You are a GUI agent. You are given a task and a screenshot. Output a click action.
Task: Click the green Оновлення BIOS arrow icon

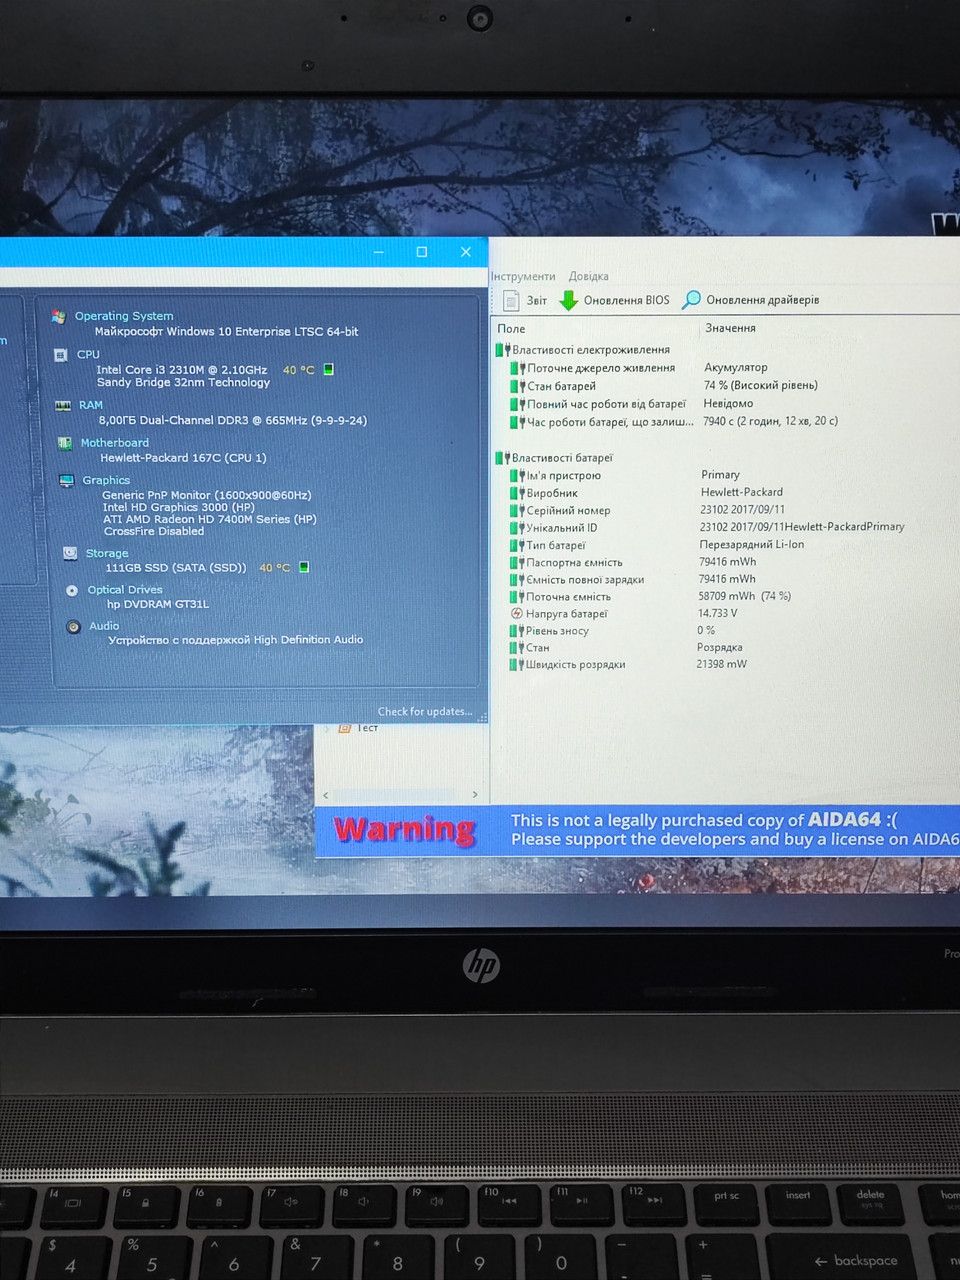pos(569,300)
